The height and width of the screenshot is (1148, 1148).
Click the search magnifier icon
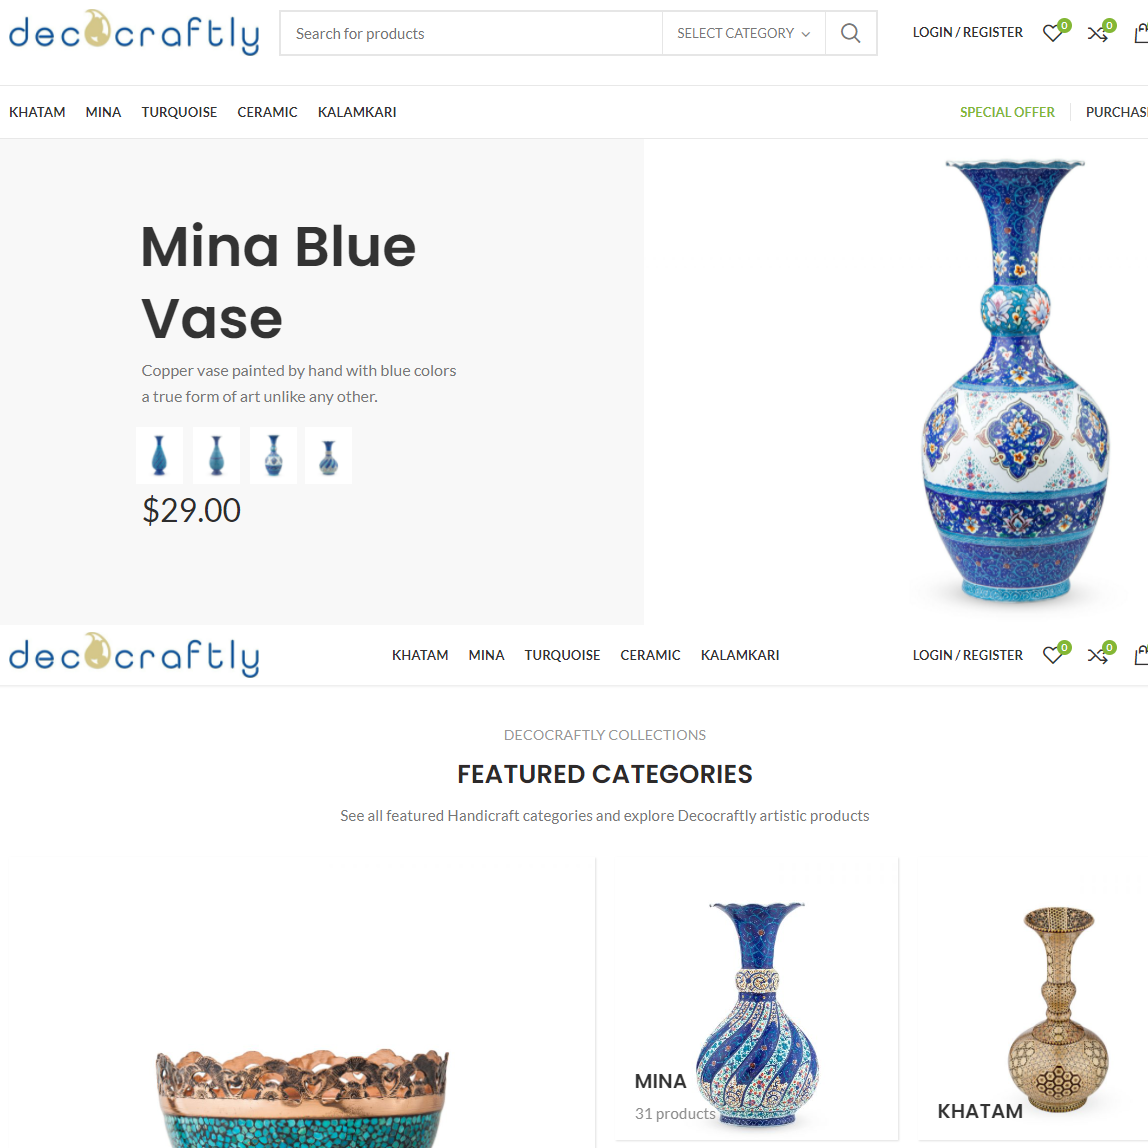(x=850, y=33)
